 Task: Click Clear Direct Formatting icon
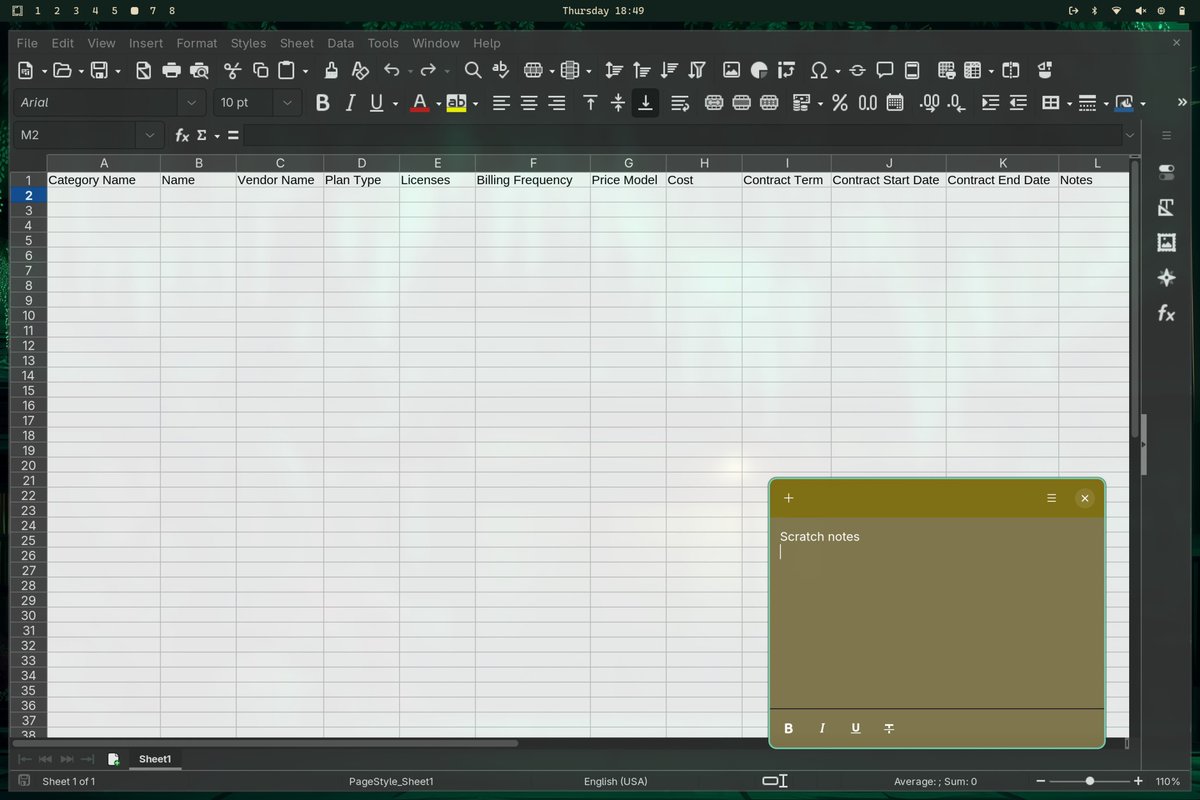pyautogui.click(x=360, y=70)
